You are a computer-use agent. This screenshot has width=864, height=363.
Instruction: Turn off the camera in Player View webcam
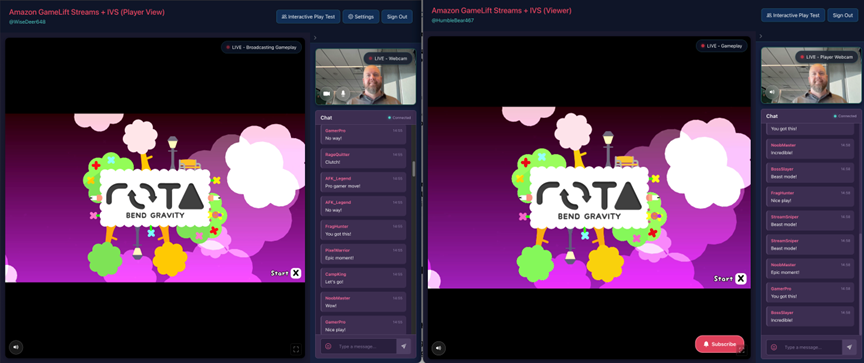[x=326, y=94]
